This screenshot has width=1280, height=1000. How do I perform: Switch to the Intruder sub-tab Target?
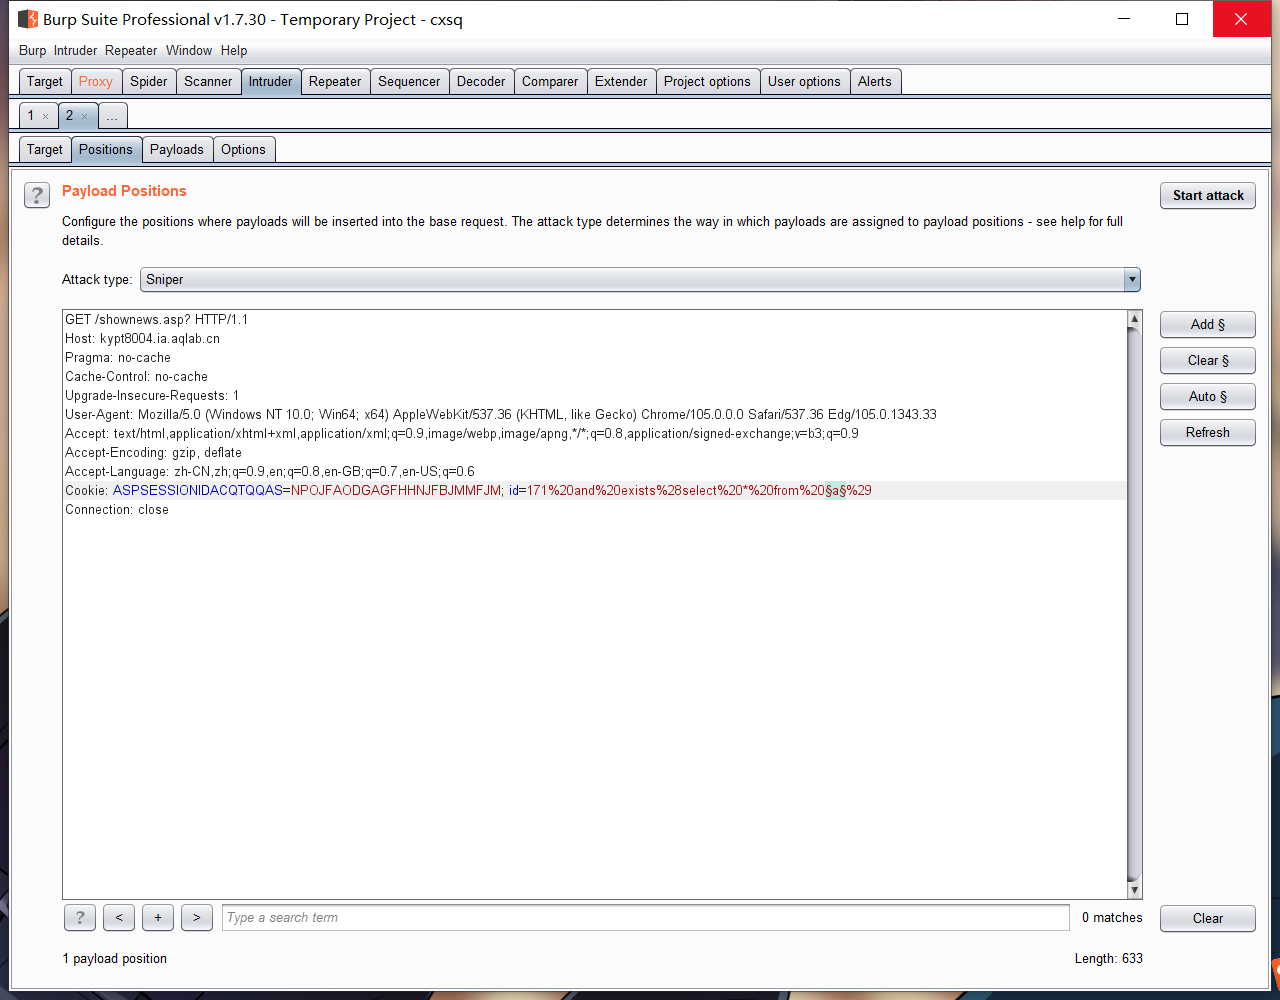(x=45, y=150)
